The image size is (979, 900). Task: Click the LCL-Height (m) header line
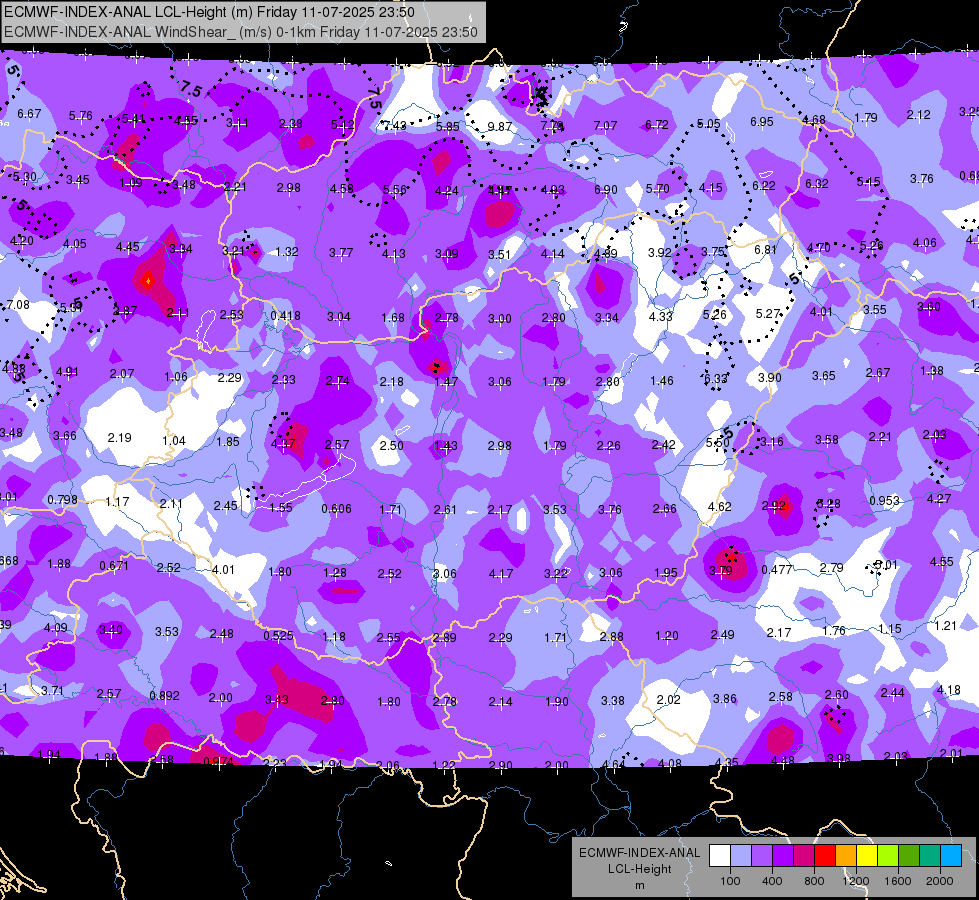click(209, 12)
